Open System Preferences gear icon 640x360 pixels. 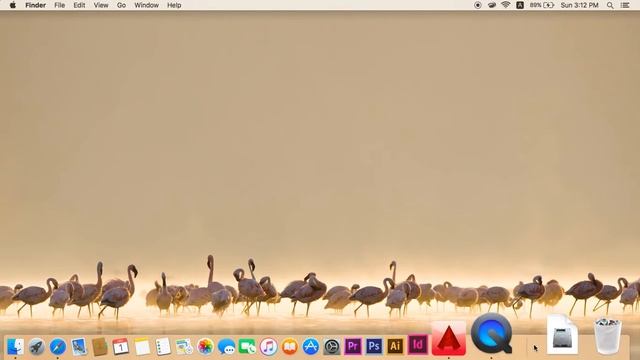click(332, 347)
